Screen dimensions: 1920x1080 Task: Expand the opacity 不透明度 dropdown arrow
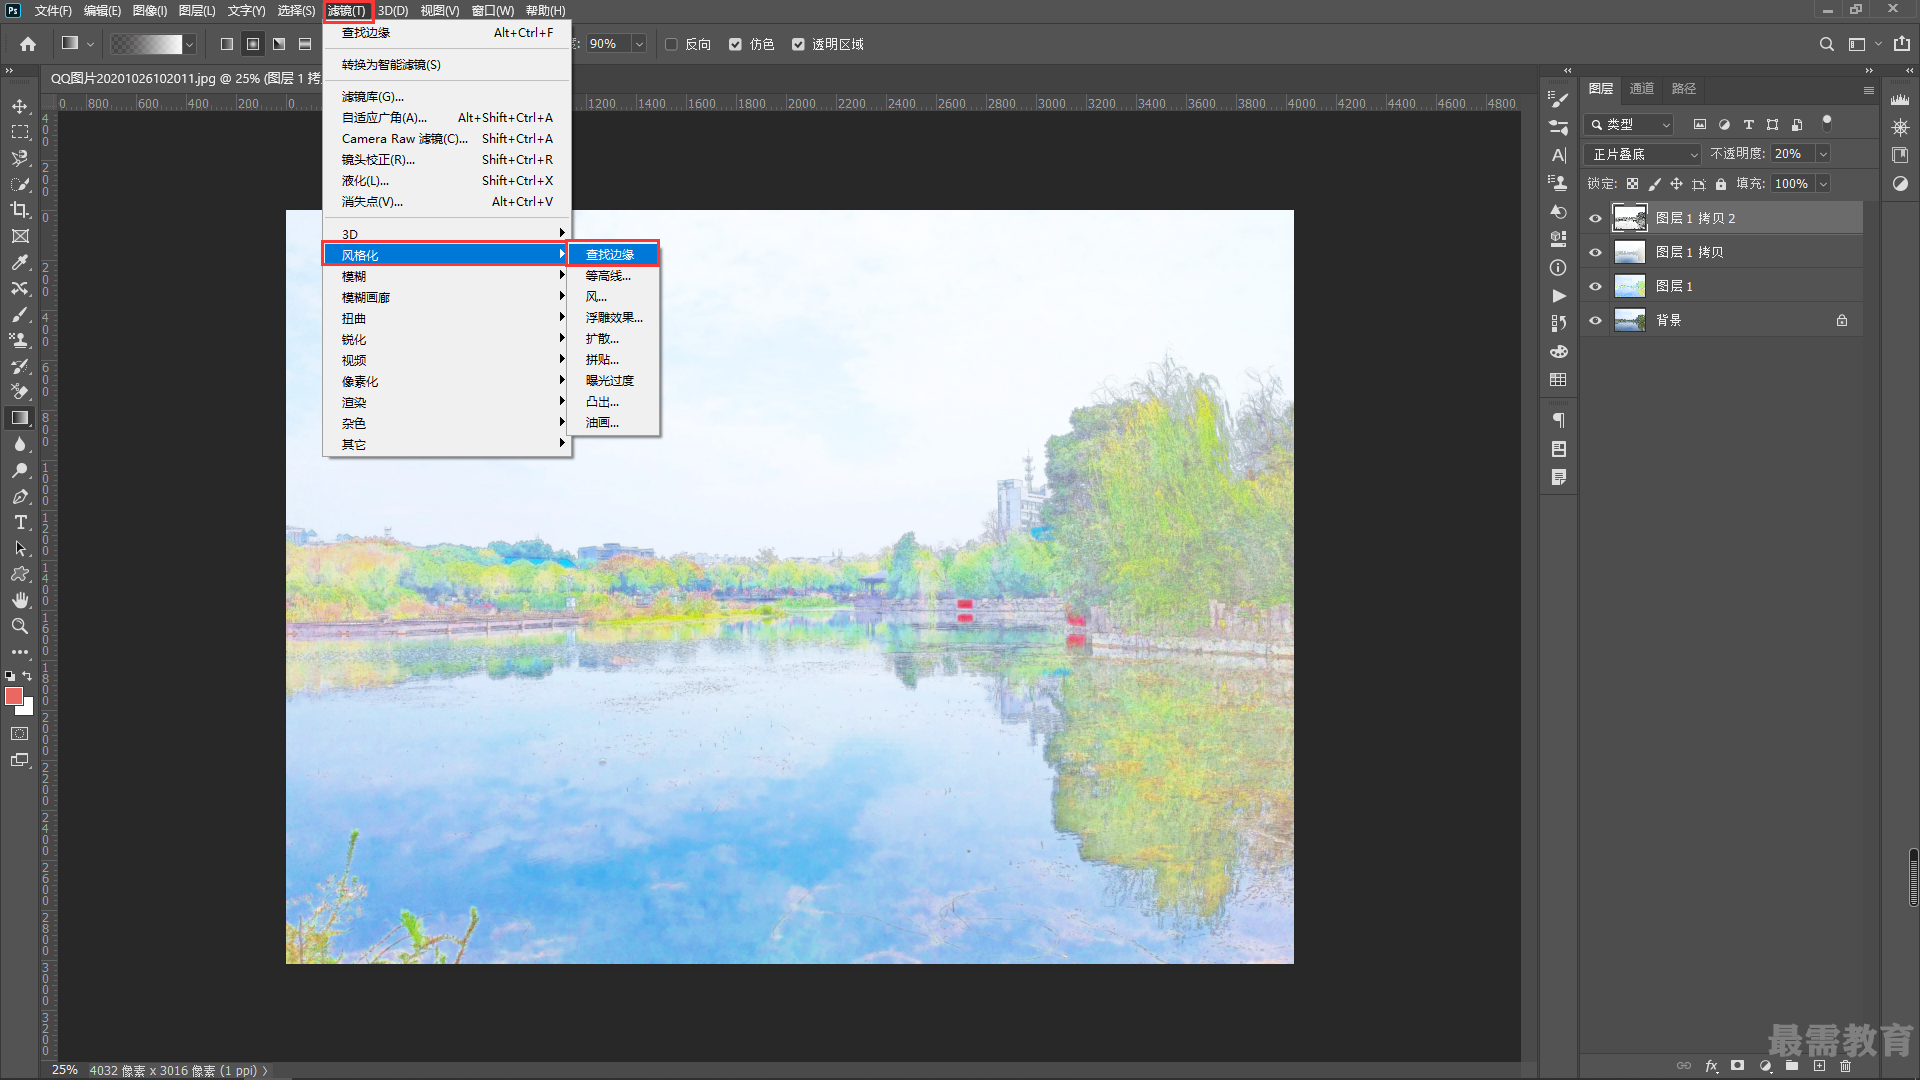1823,154
